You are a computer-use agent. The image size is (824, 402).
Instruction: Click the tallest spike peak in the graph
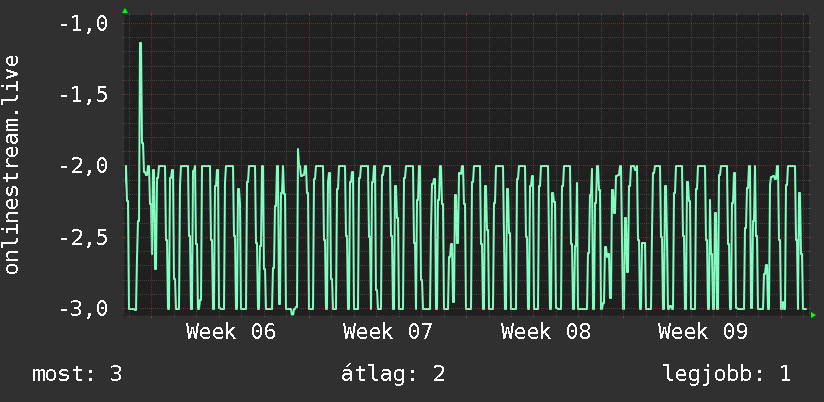(x=140, y=43)
